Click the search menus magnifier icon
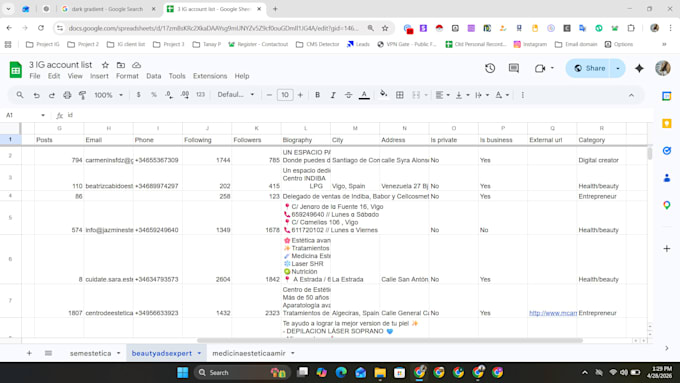Image resolution: width=680 pixels, height=383 pixels. click(x=20, y=95)
